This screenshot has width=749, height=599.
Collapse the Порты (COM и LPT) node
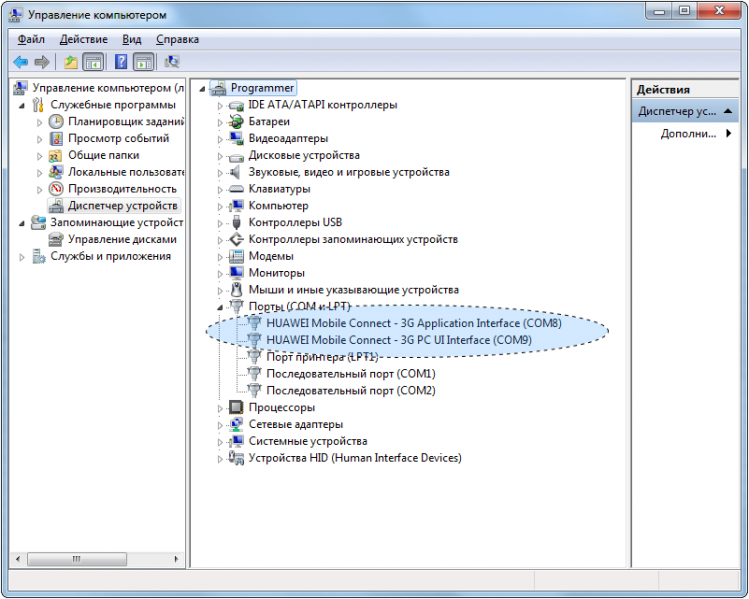tap(220, 307)
